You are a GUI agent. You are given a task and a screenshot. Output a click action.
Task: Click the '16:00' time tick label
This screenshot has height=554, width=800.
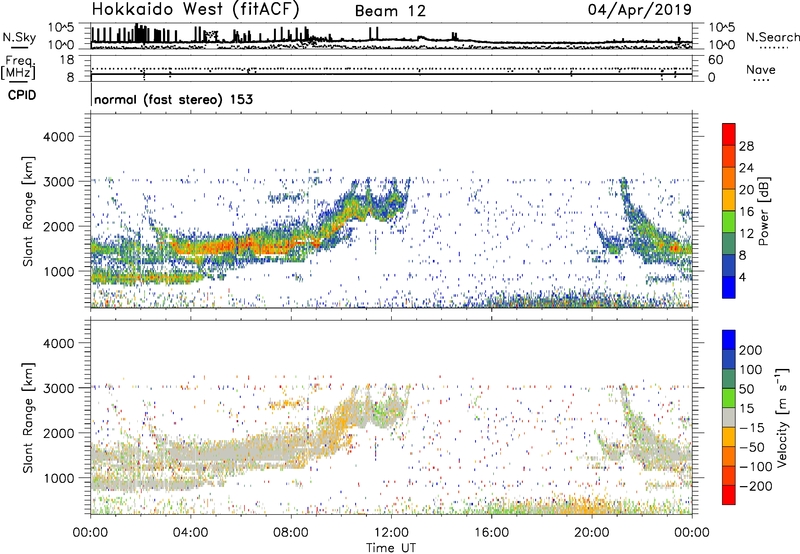tap(491, 533)
